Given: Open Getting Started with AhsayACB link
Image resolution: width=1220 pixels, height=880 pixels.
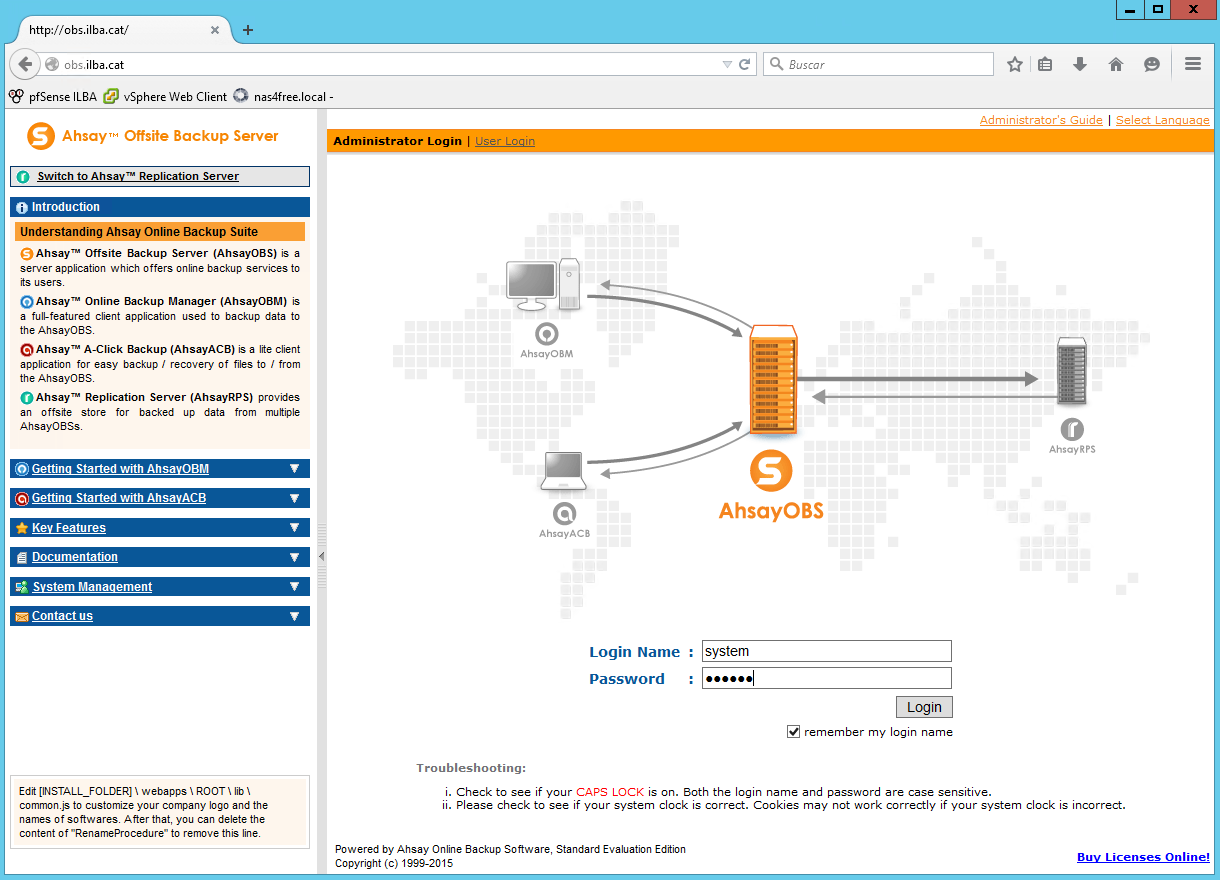Looking at the screenshot, I should tap(119, 498).
